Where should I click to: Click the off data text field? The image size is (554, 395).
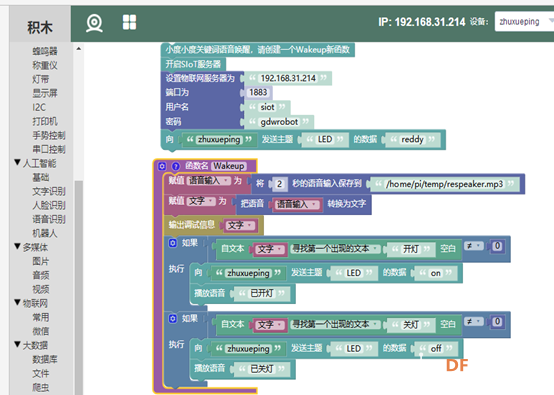(436, 349)
